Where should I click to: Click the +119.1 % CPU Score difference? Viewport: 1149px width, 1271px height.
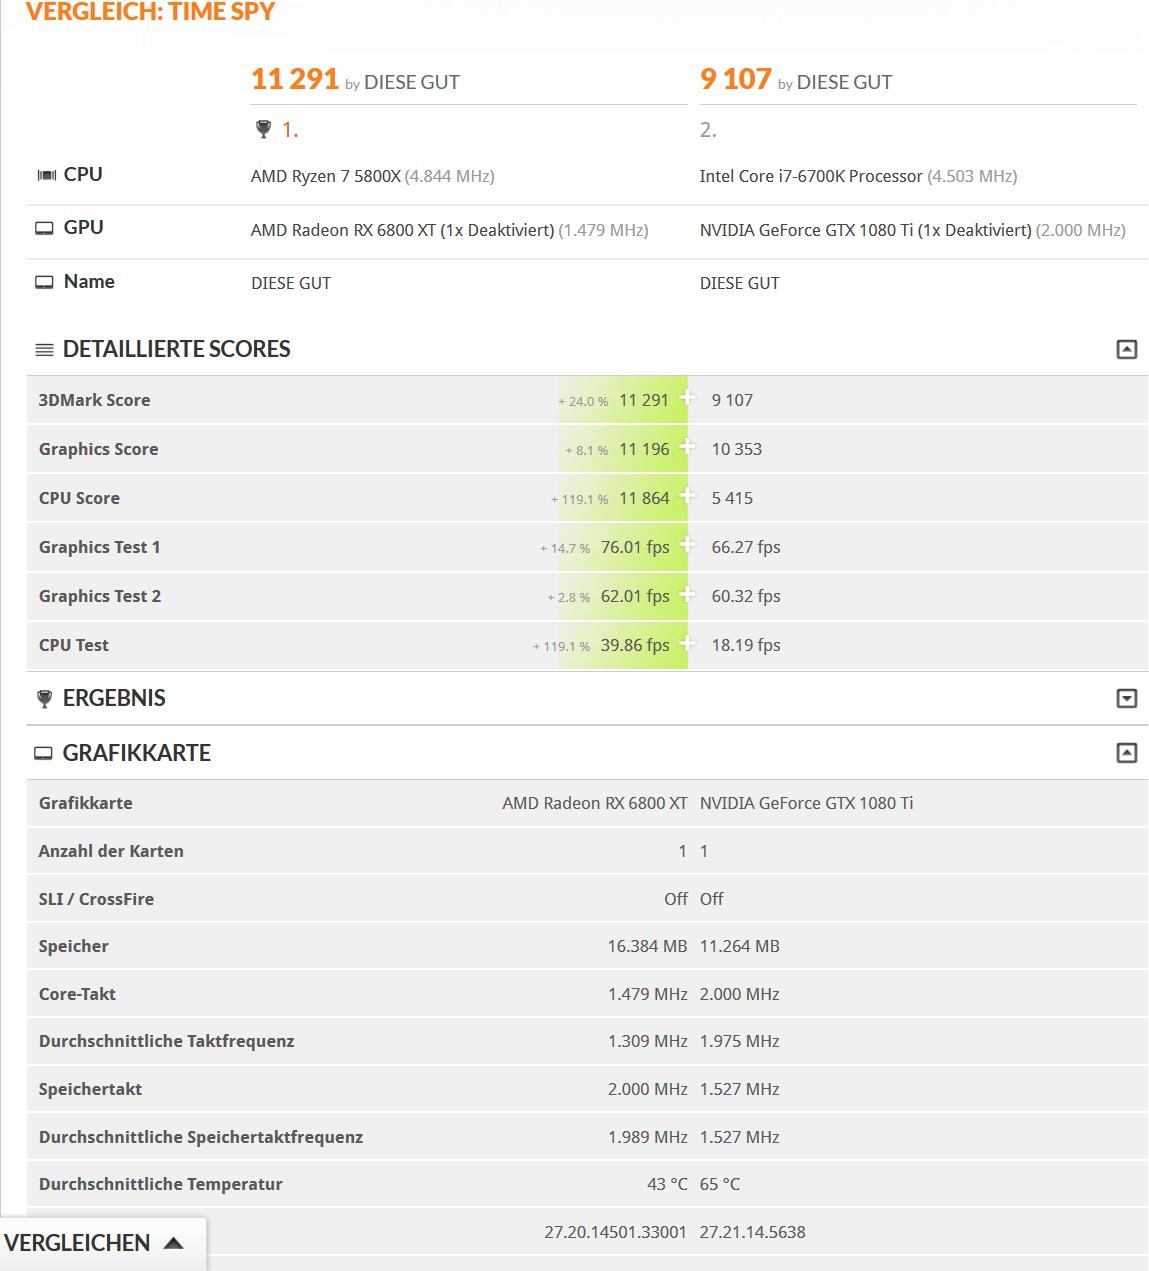click(579, 499)
